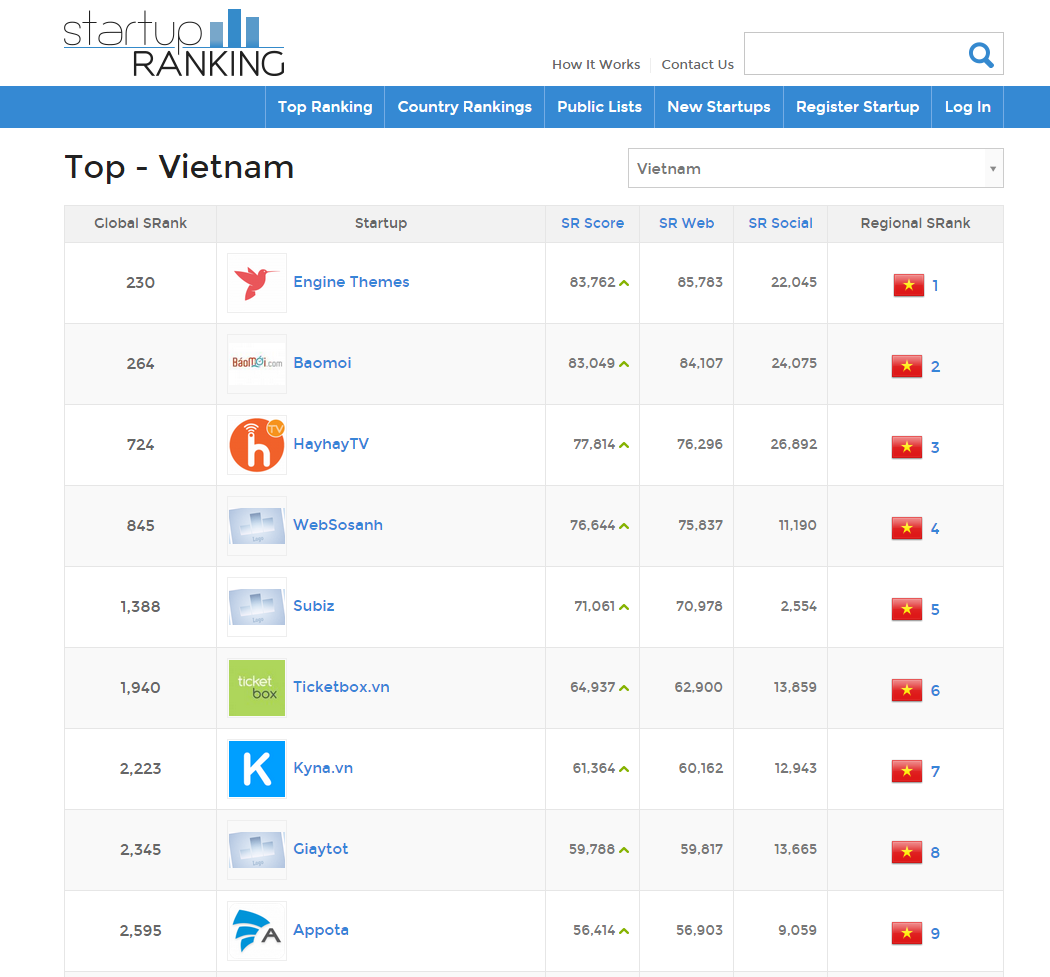Click the green up arrow beside Baomoi's score

click(x=624, y=364)
